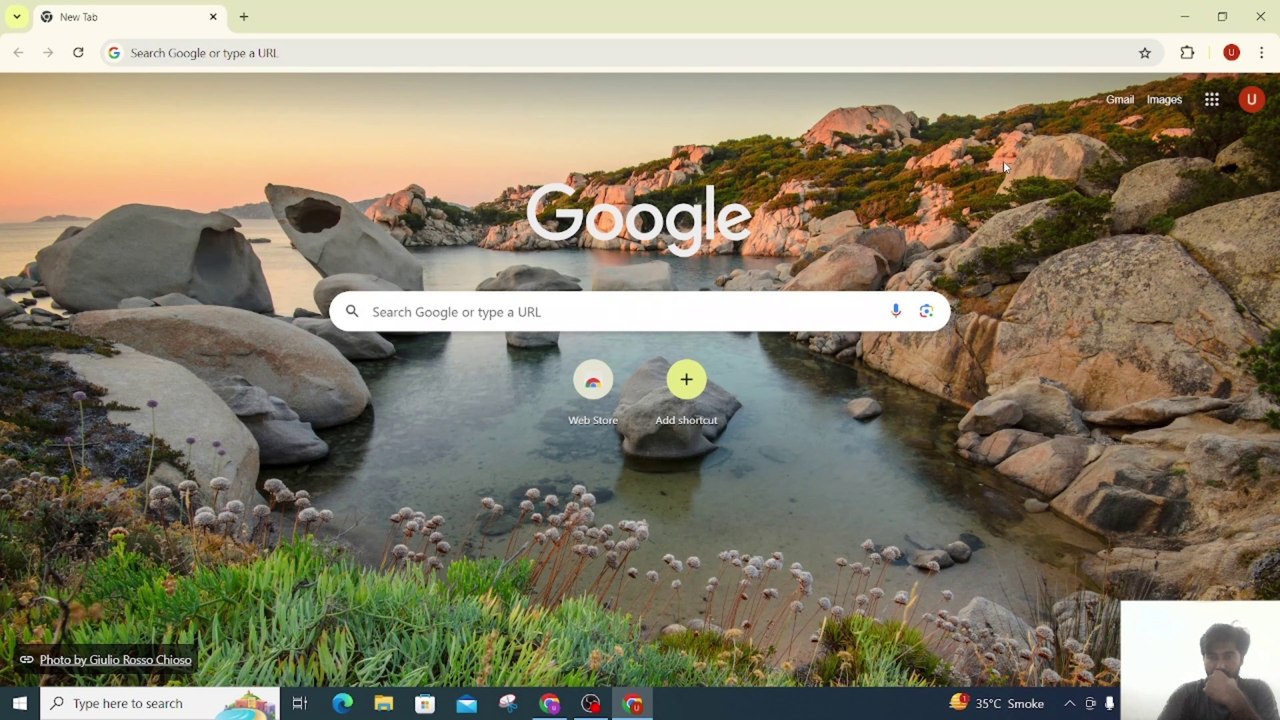Image resolution: width=1280 pixels, height=720 pixels.
Task: Open the Extensions puzzle icon
Action: coord(1187,53)
